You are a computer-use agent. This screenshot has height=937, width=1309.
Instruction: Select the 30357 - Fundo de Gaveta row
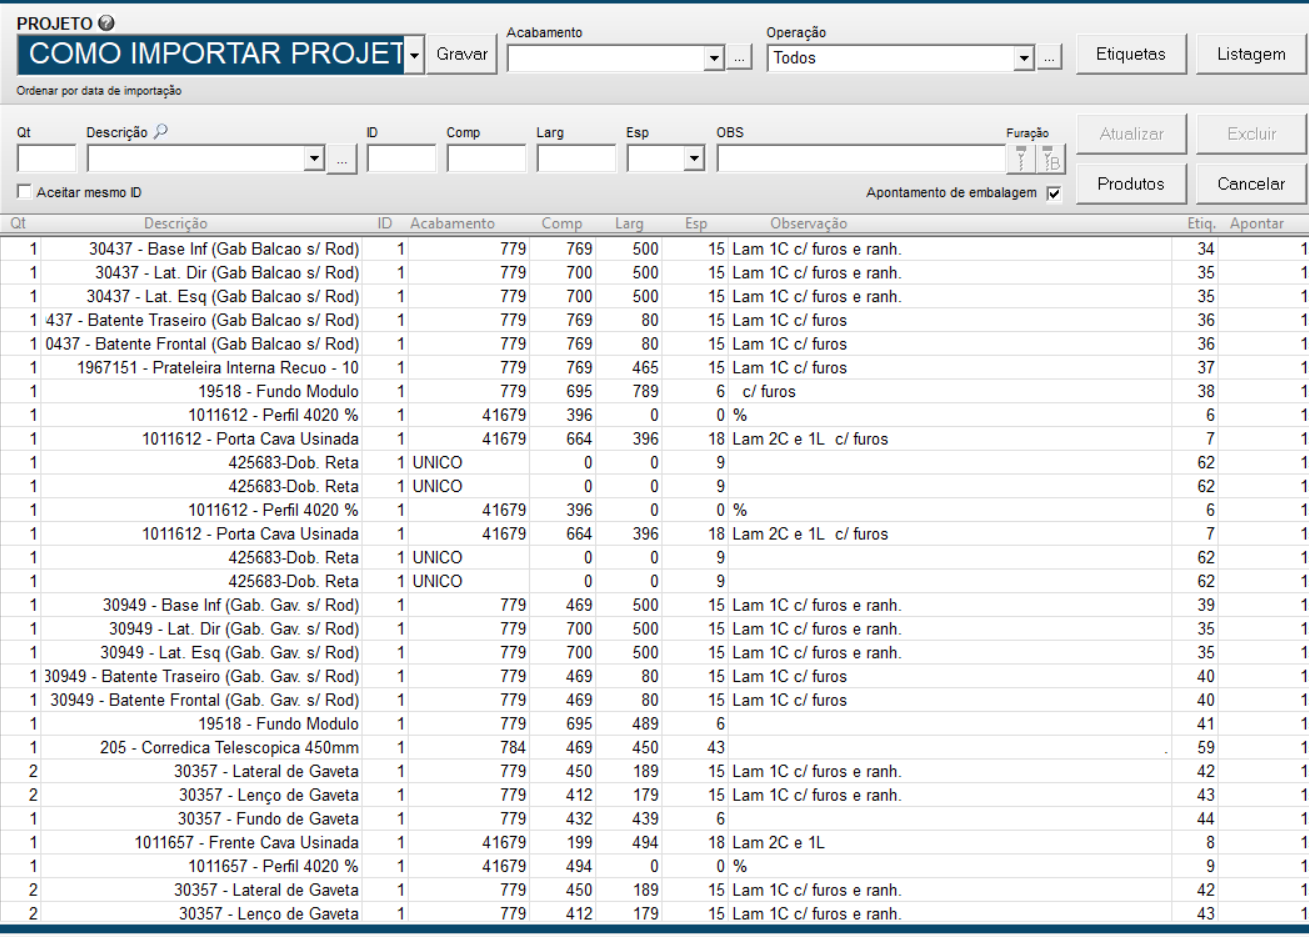(x=654, y=819)
